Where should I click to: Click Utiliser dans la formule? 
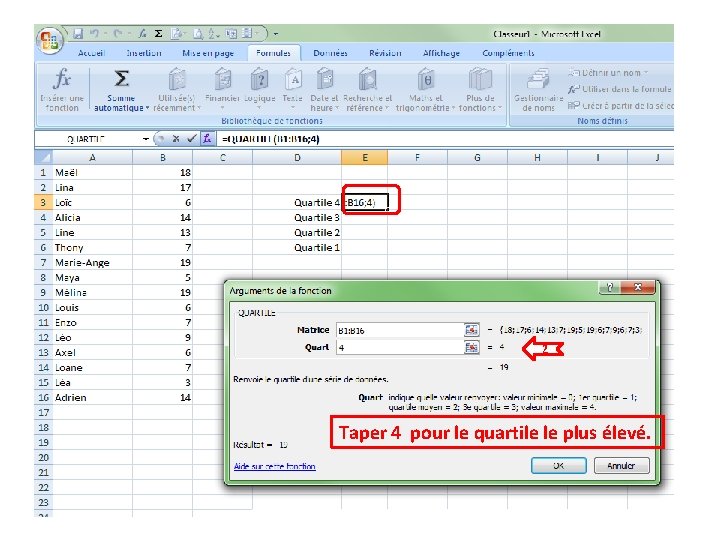620,89
